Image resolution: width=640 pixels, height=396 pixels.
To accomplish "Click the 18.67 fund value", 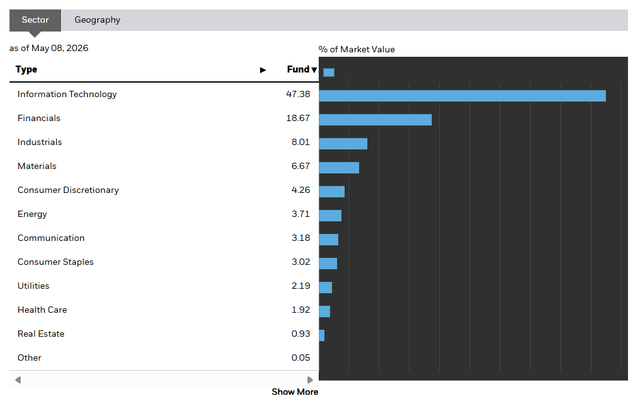I will click(298, 118).
